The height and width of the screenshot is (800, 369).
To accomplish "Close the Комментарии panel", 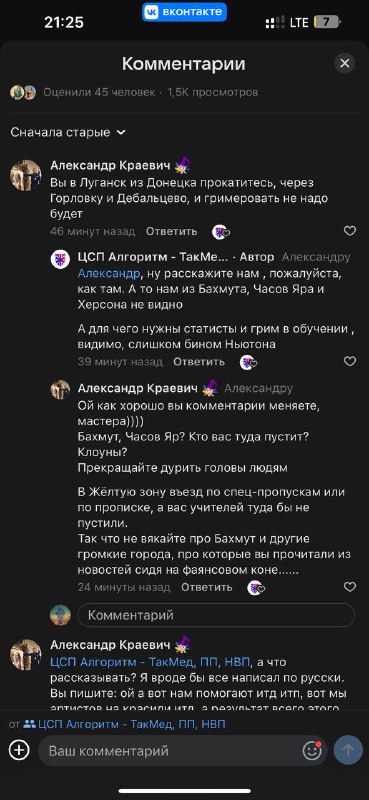I will pyautogui.click(x=345, y=63).
